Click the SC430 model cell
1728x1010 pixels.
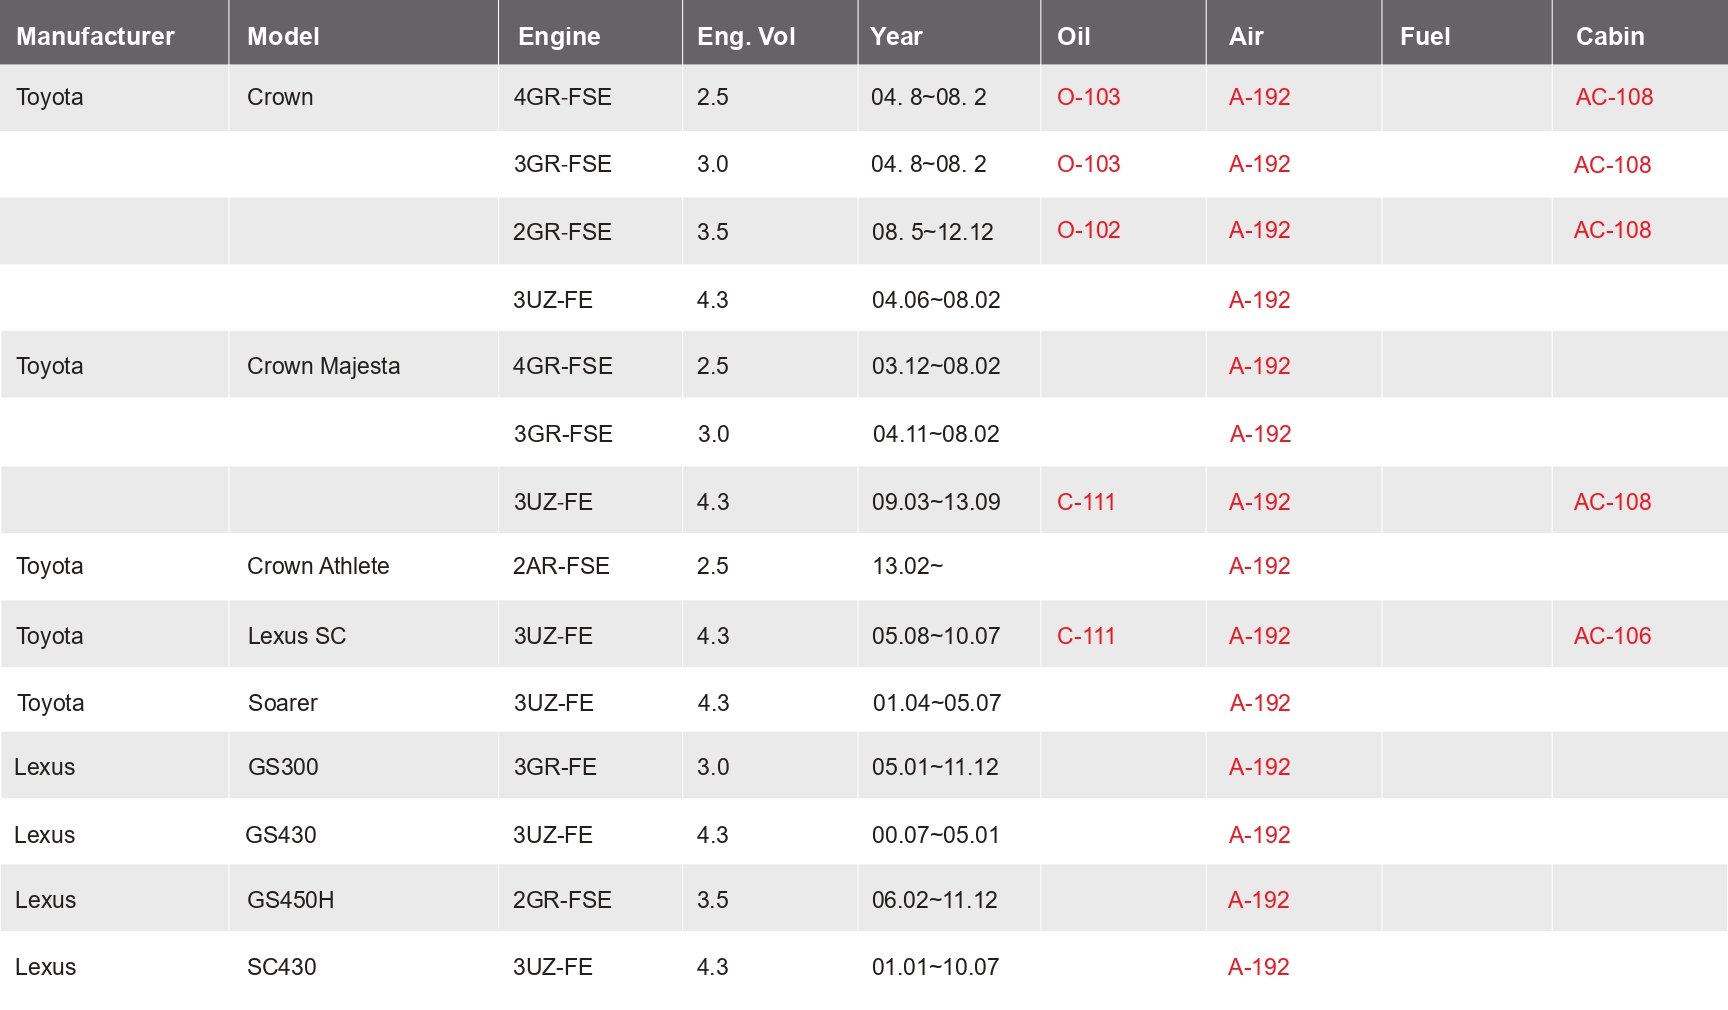click(281, 967)
